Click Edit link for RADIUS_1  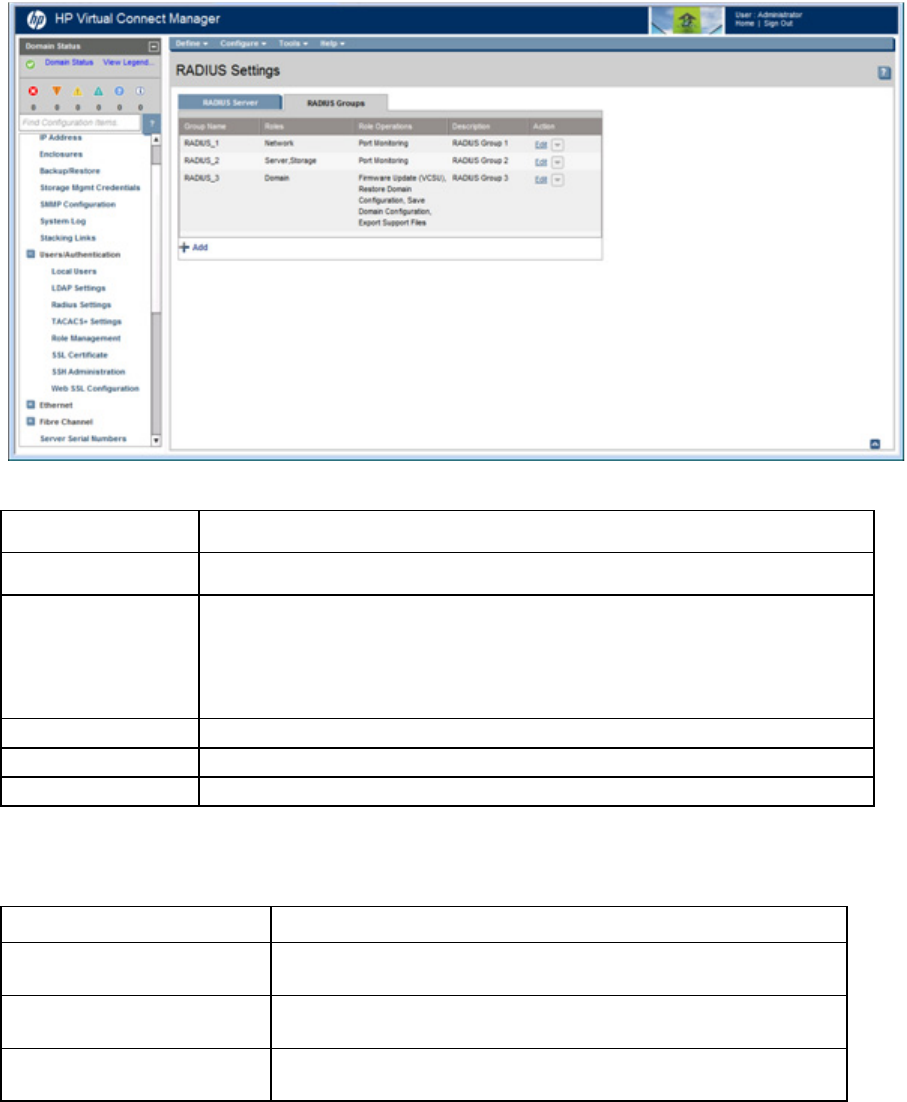[541, 145]
